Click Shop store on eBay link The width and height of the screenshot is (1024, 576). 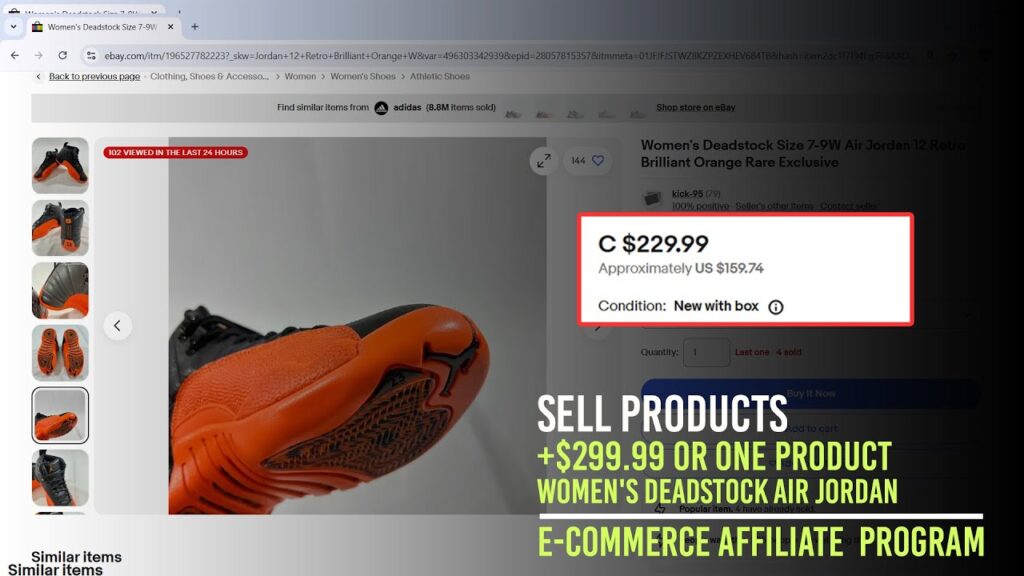[696, 107]
